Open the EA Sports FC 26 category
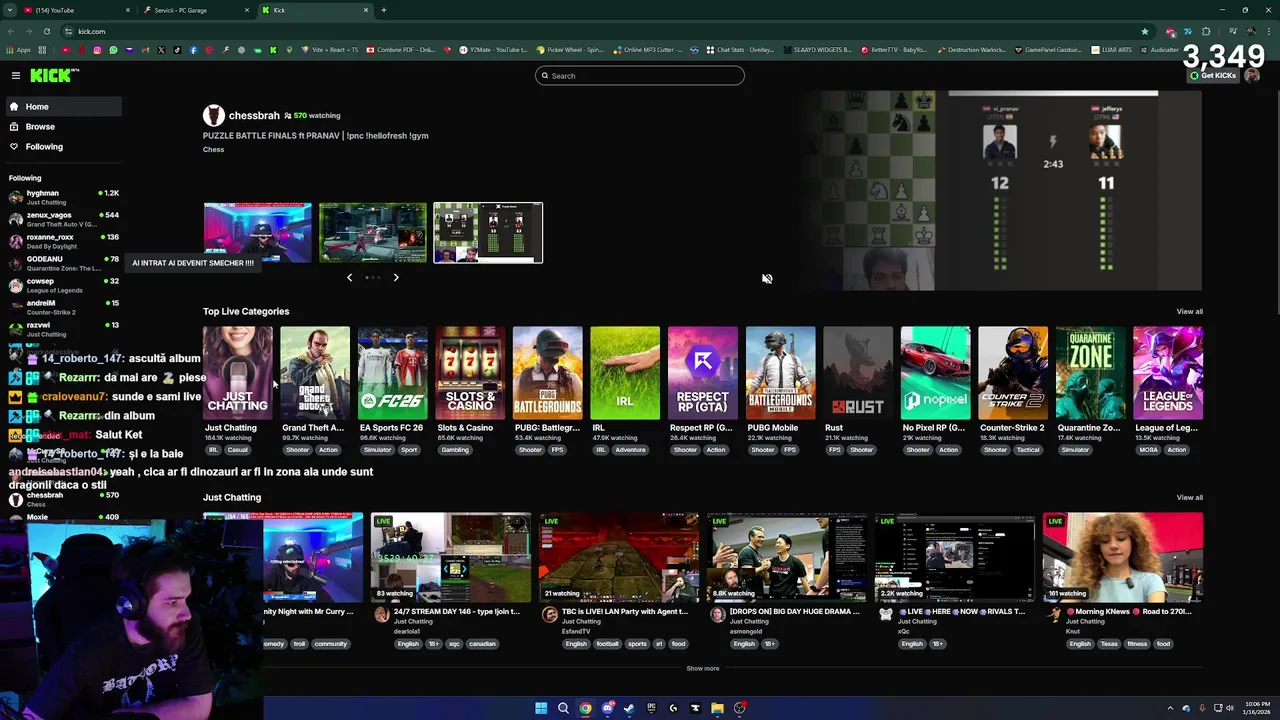The image size is (1280, 720). (x=392, y=373)
